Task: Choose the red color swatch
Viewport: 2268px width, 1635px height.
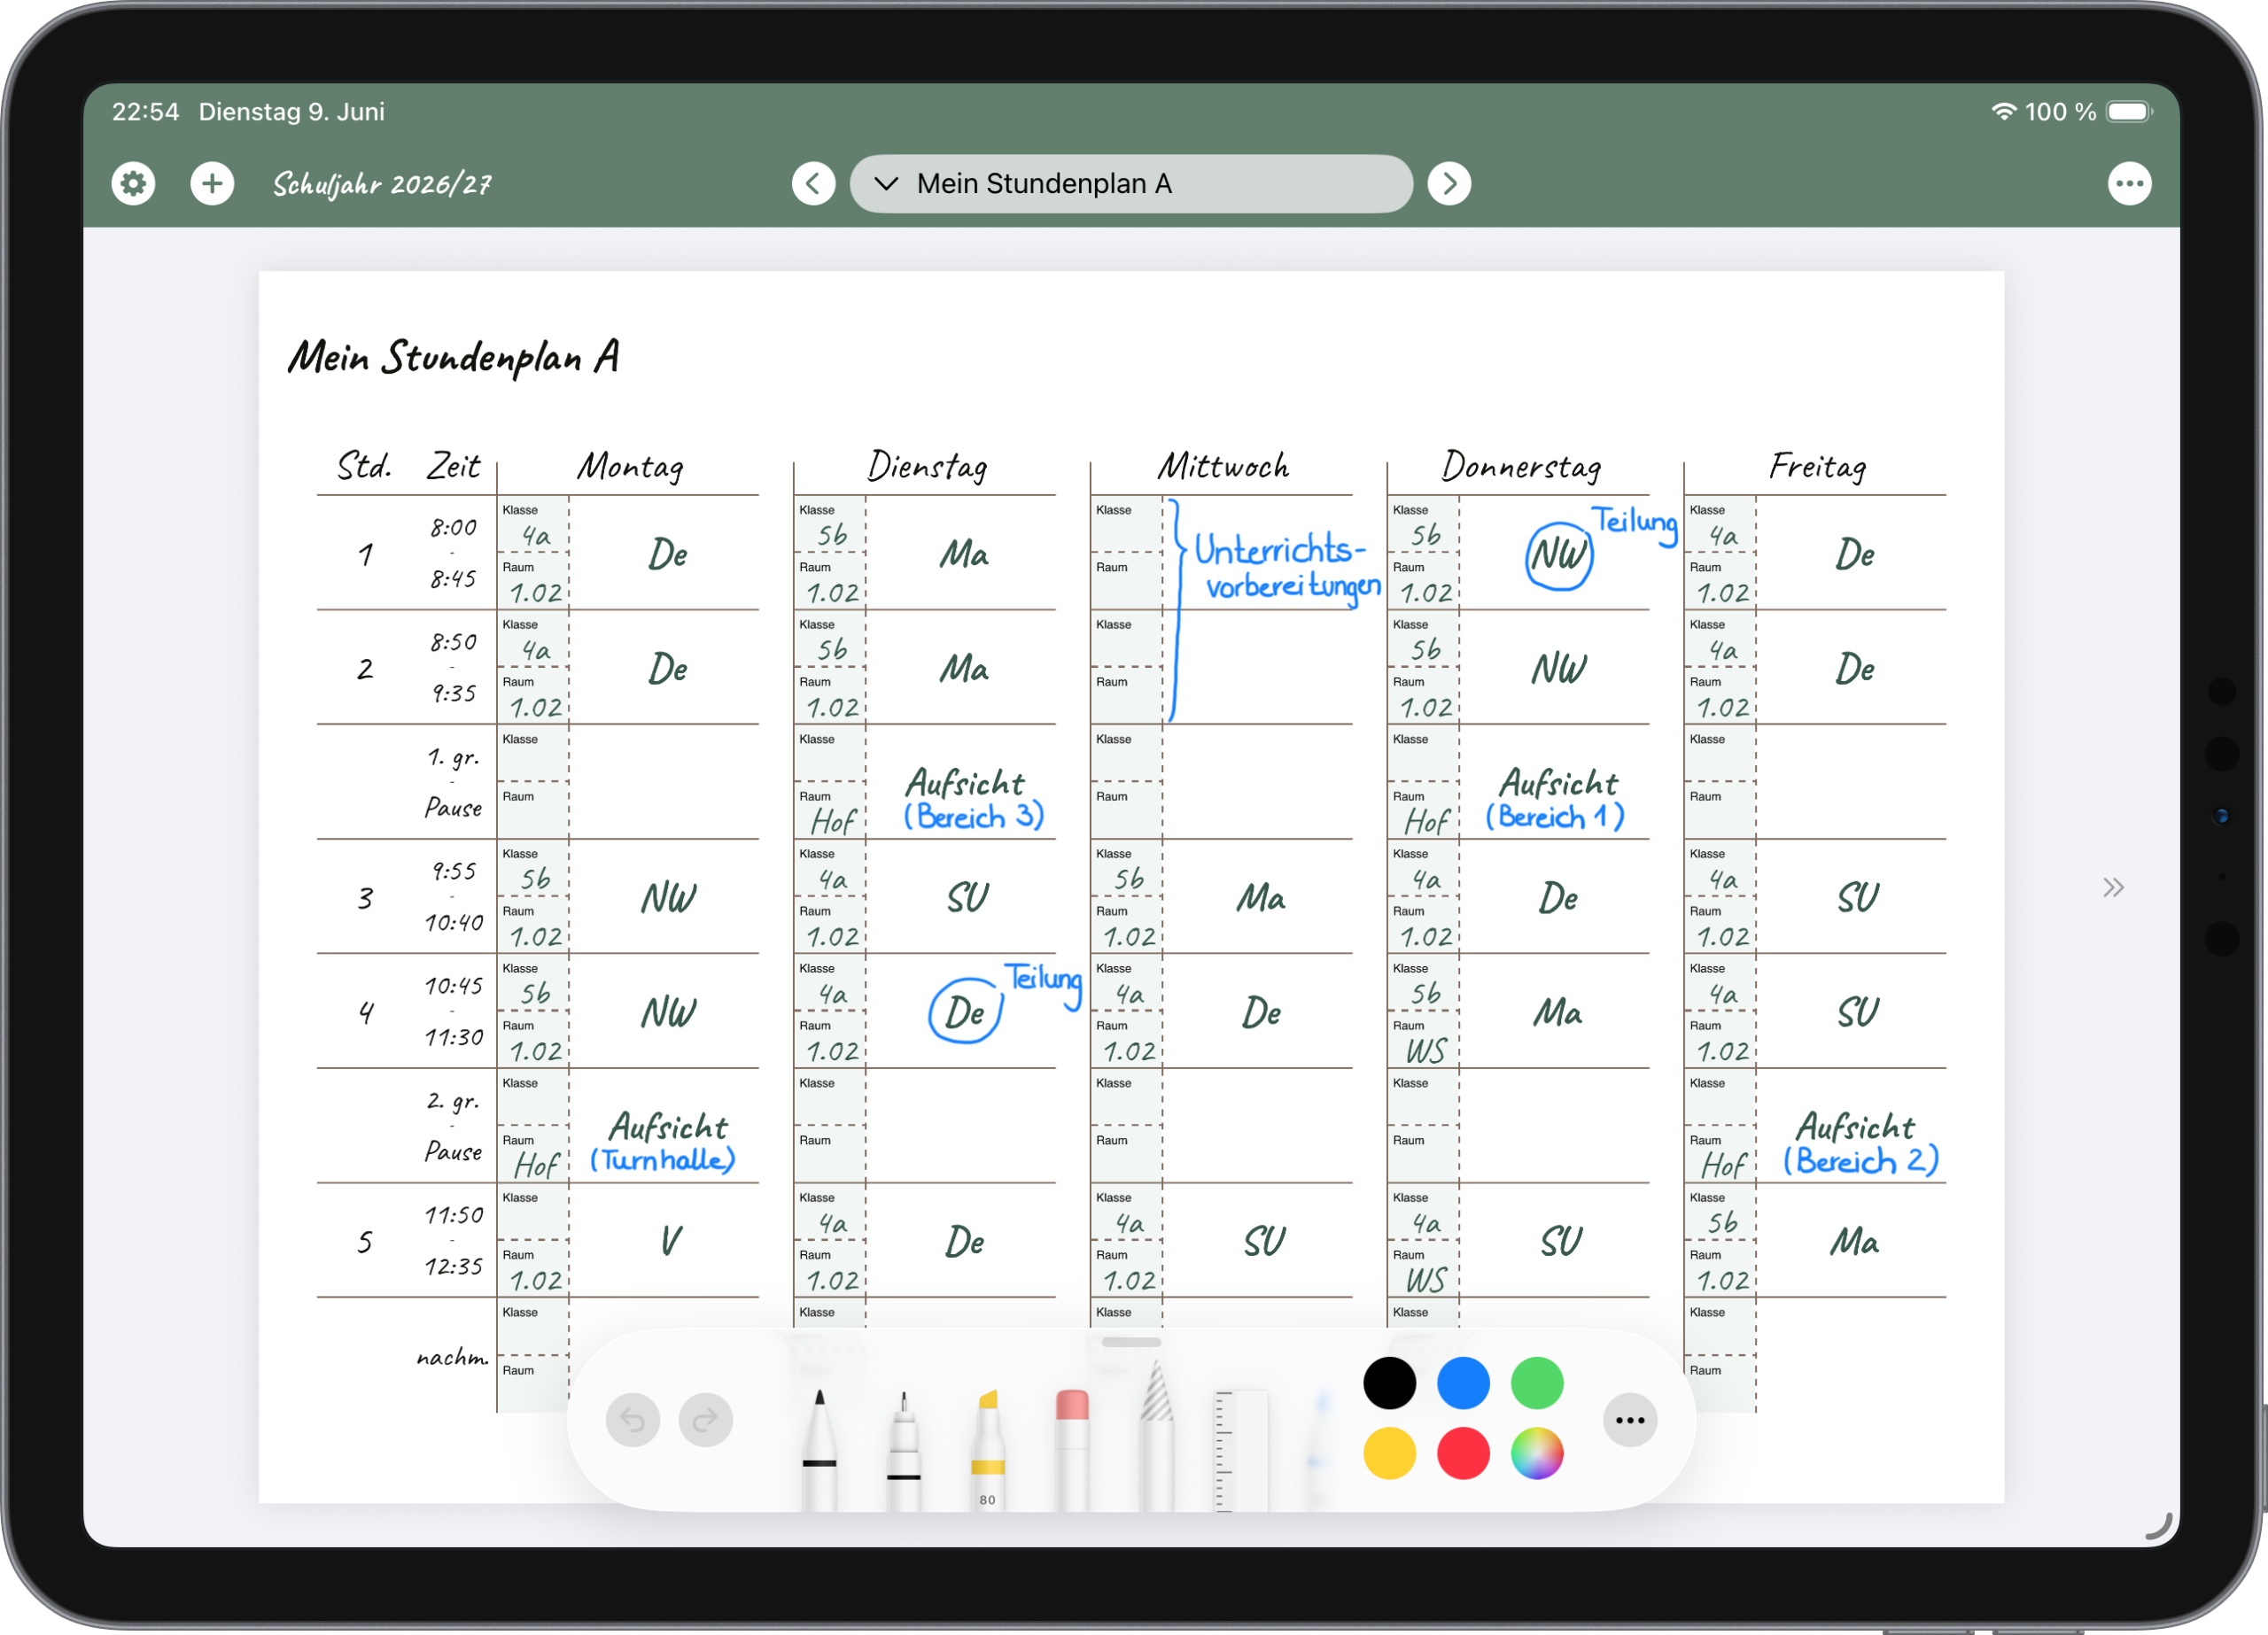Action: tap(1463, 1454)
